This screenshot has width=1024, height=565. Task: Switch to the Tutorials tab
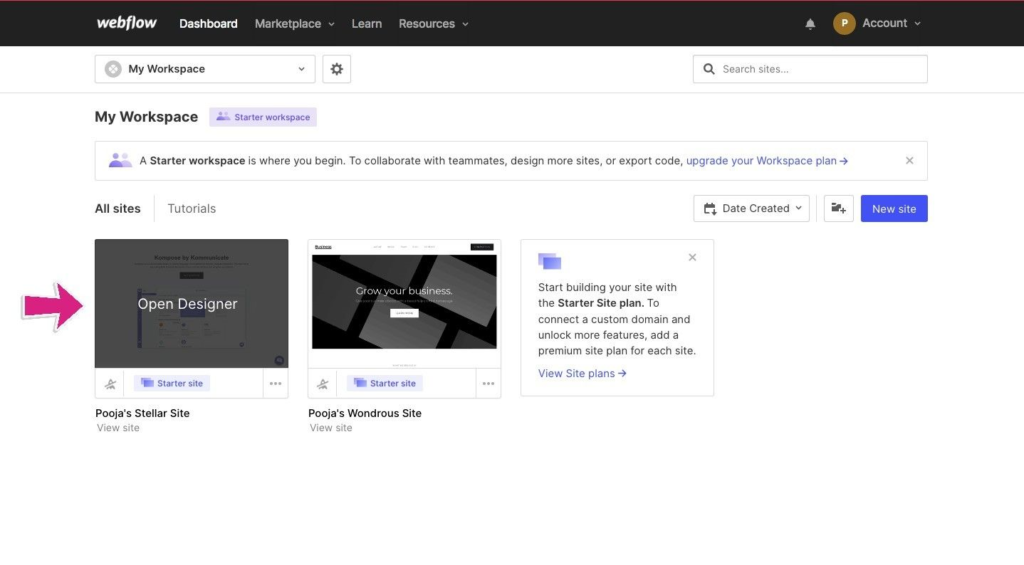[192, 209]
